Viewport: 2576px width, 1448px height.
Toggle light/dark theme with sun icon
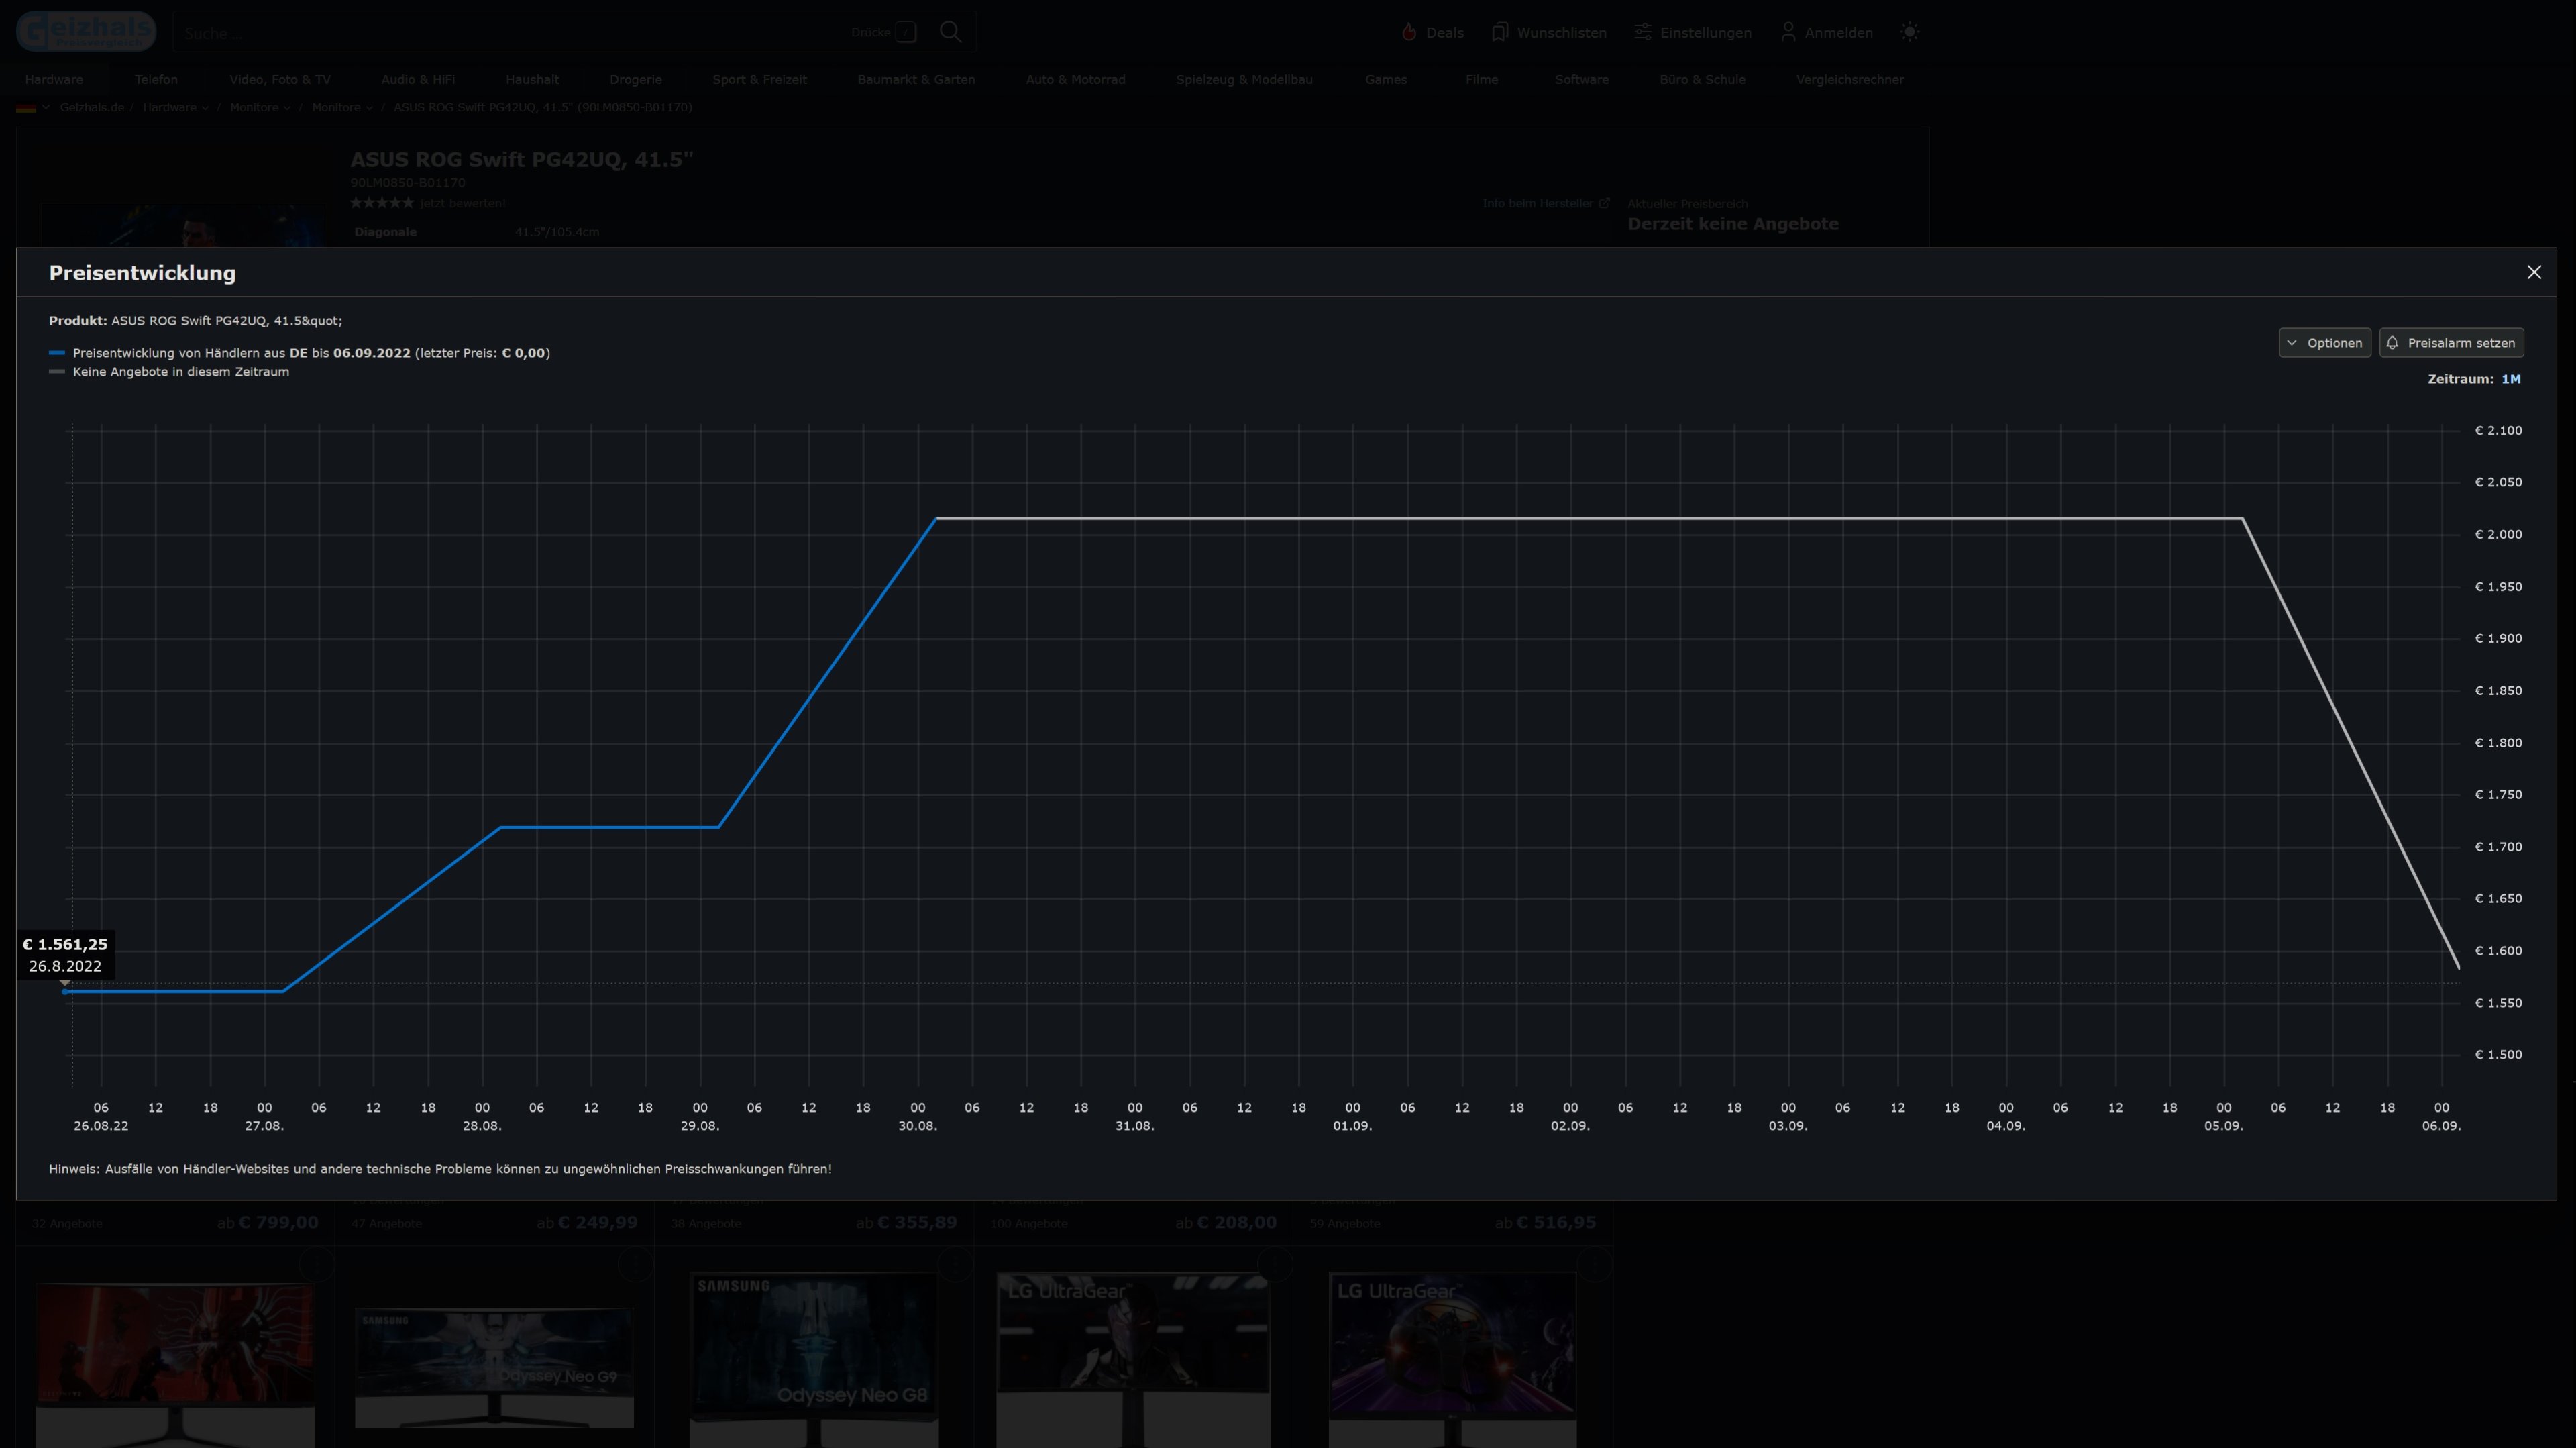(1909, 32)
